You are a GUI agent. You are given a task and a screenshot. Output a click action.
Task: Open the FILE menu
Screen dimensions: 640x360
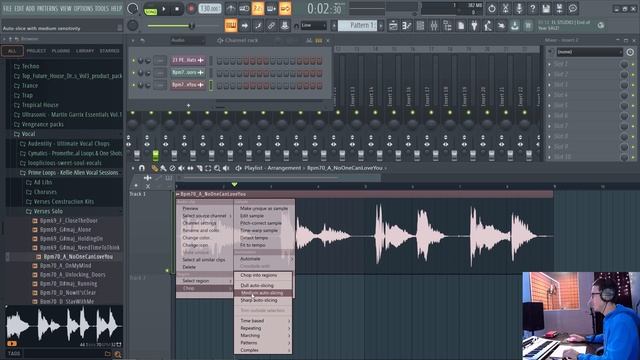(x=7, y=9)
